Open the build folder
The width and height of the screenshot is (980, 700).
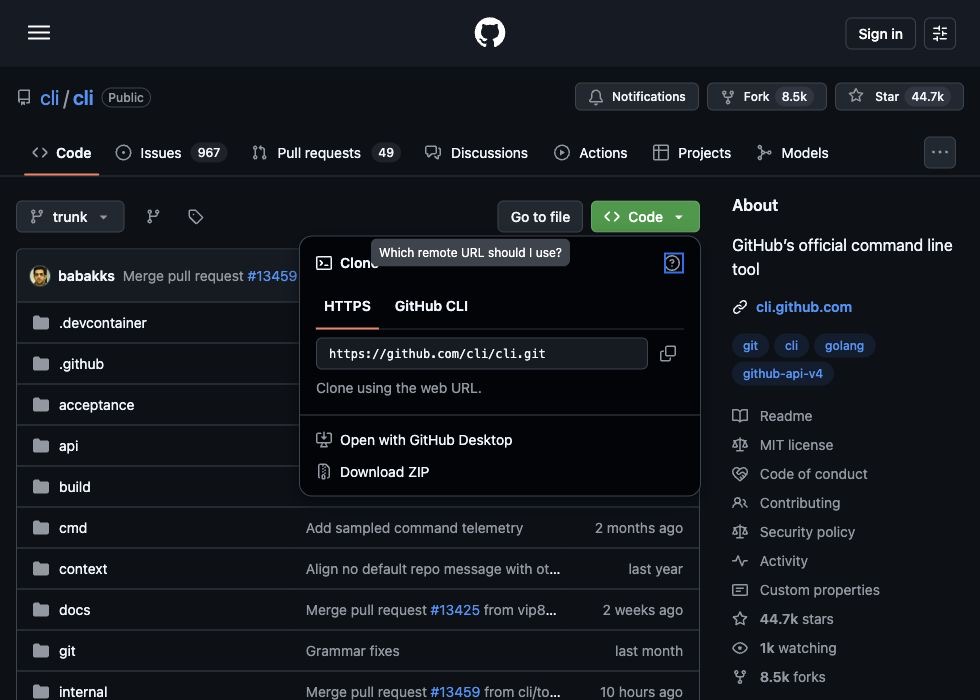click(74, 487)
